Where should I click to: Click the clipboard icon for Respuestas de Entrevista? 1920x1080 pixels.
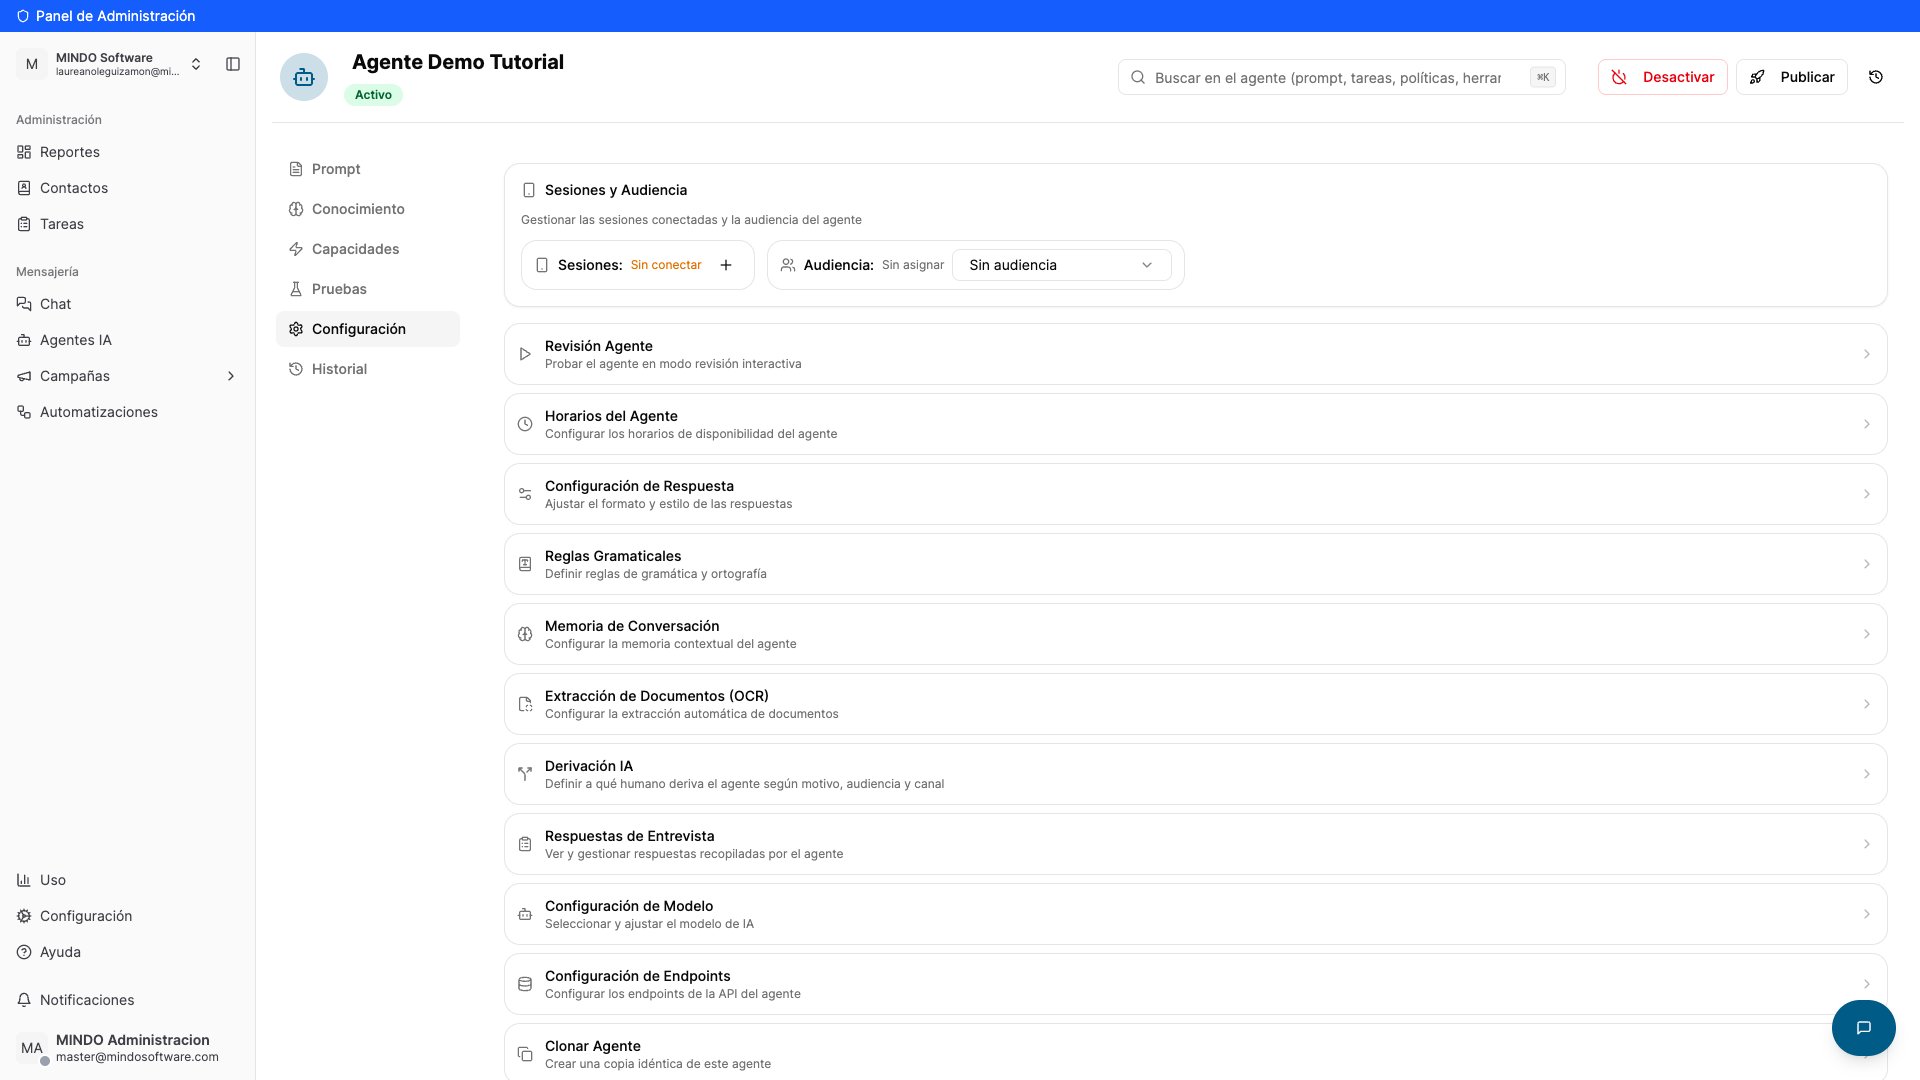(525, 844)
